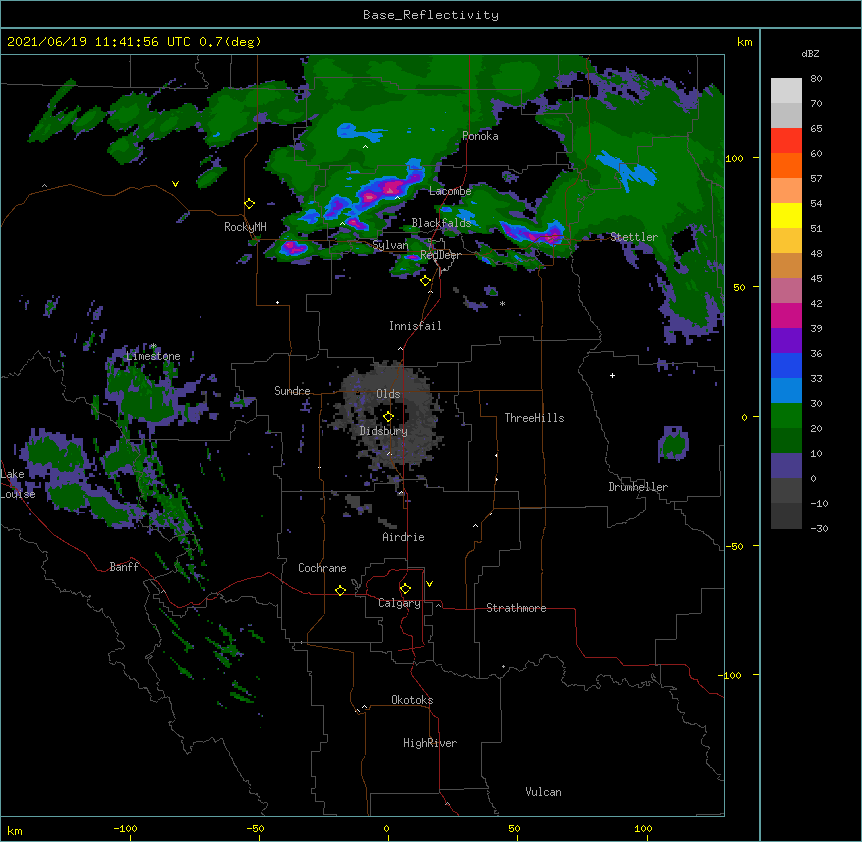Screen dimensions: 862x842
Task: Click the Okotoks label
Action: [x=412, y=700]
